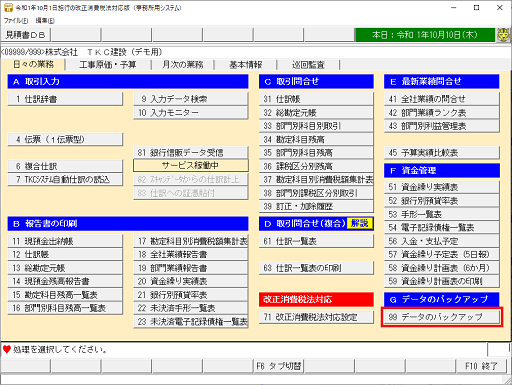Open 33 部門別科目別取引
512x385 pixels.
pos(316,126)
